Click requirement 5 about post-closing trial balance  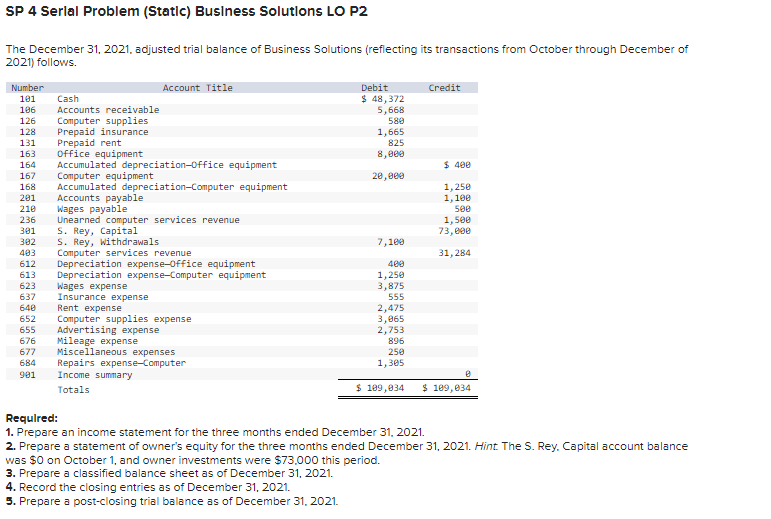pyautogui.click(x=172, y=501)
